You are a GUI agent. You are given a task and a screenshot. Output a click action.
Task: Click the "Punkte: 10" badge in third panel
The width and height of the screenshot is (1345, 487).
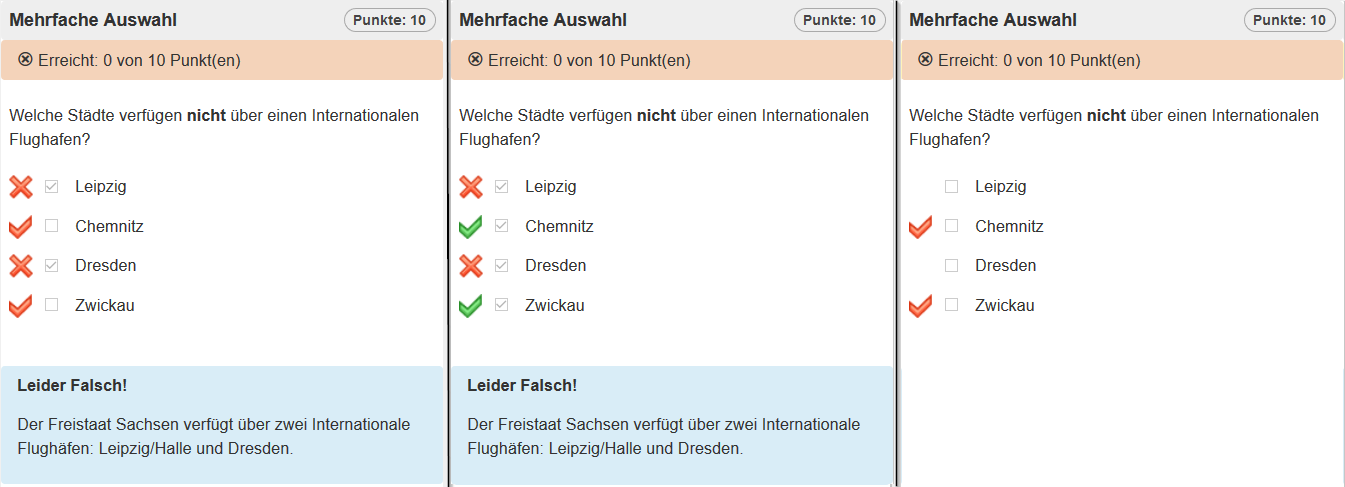(1290, 20)
